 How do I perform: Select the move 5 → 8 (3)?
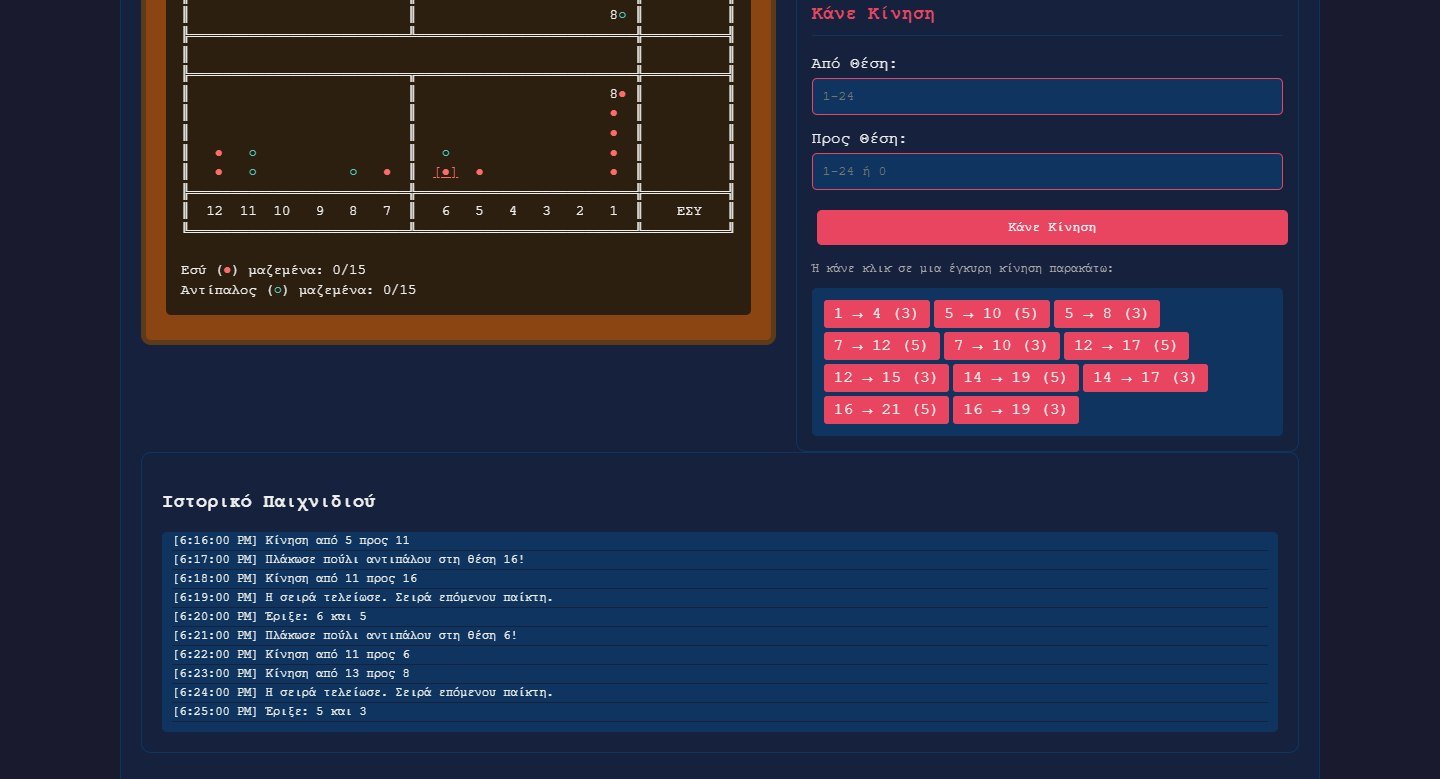[x=1107, y=314]
